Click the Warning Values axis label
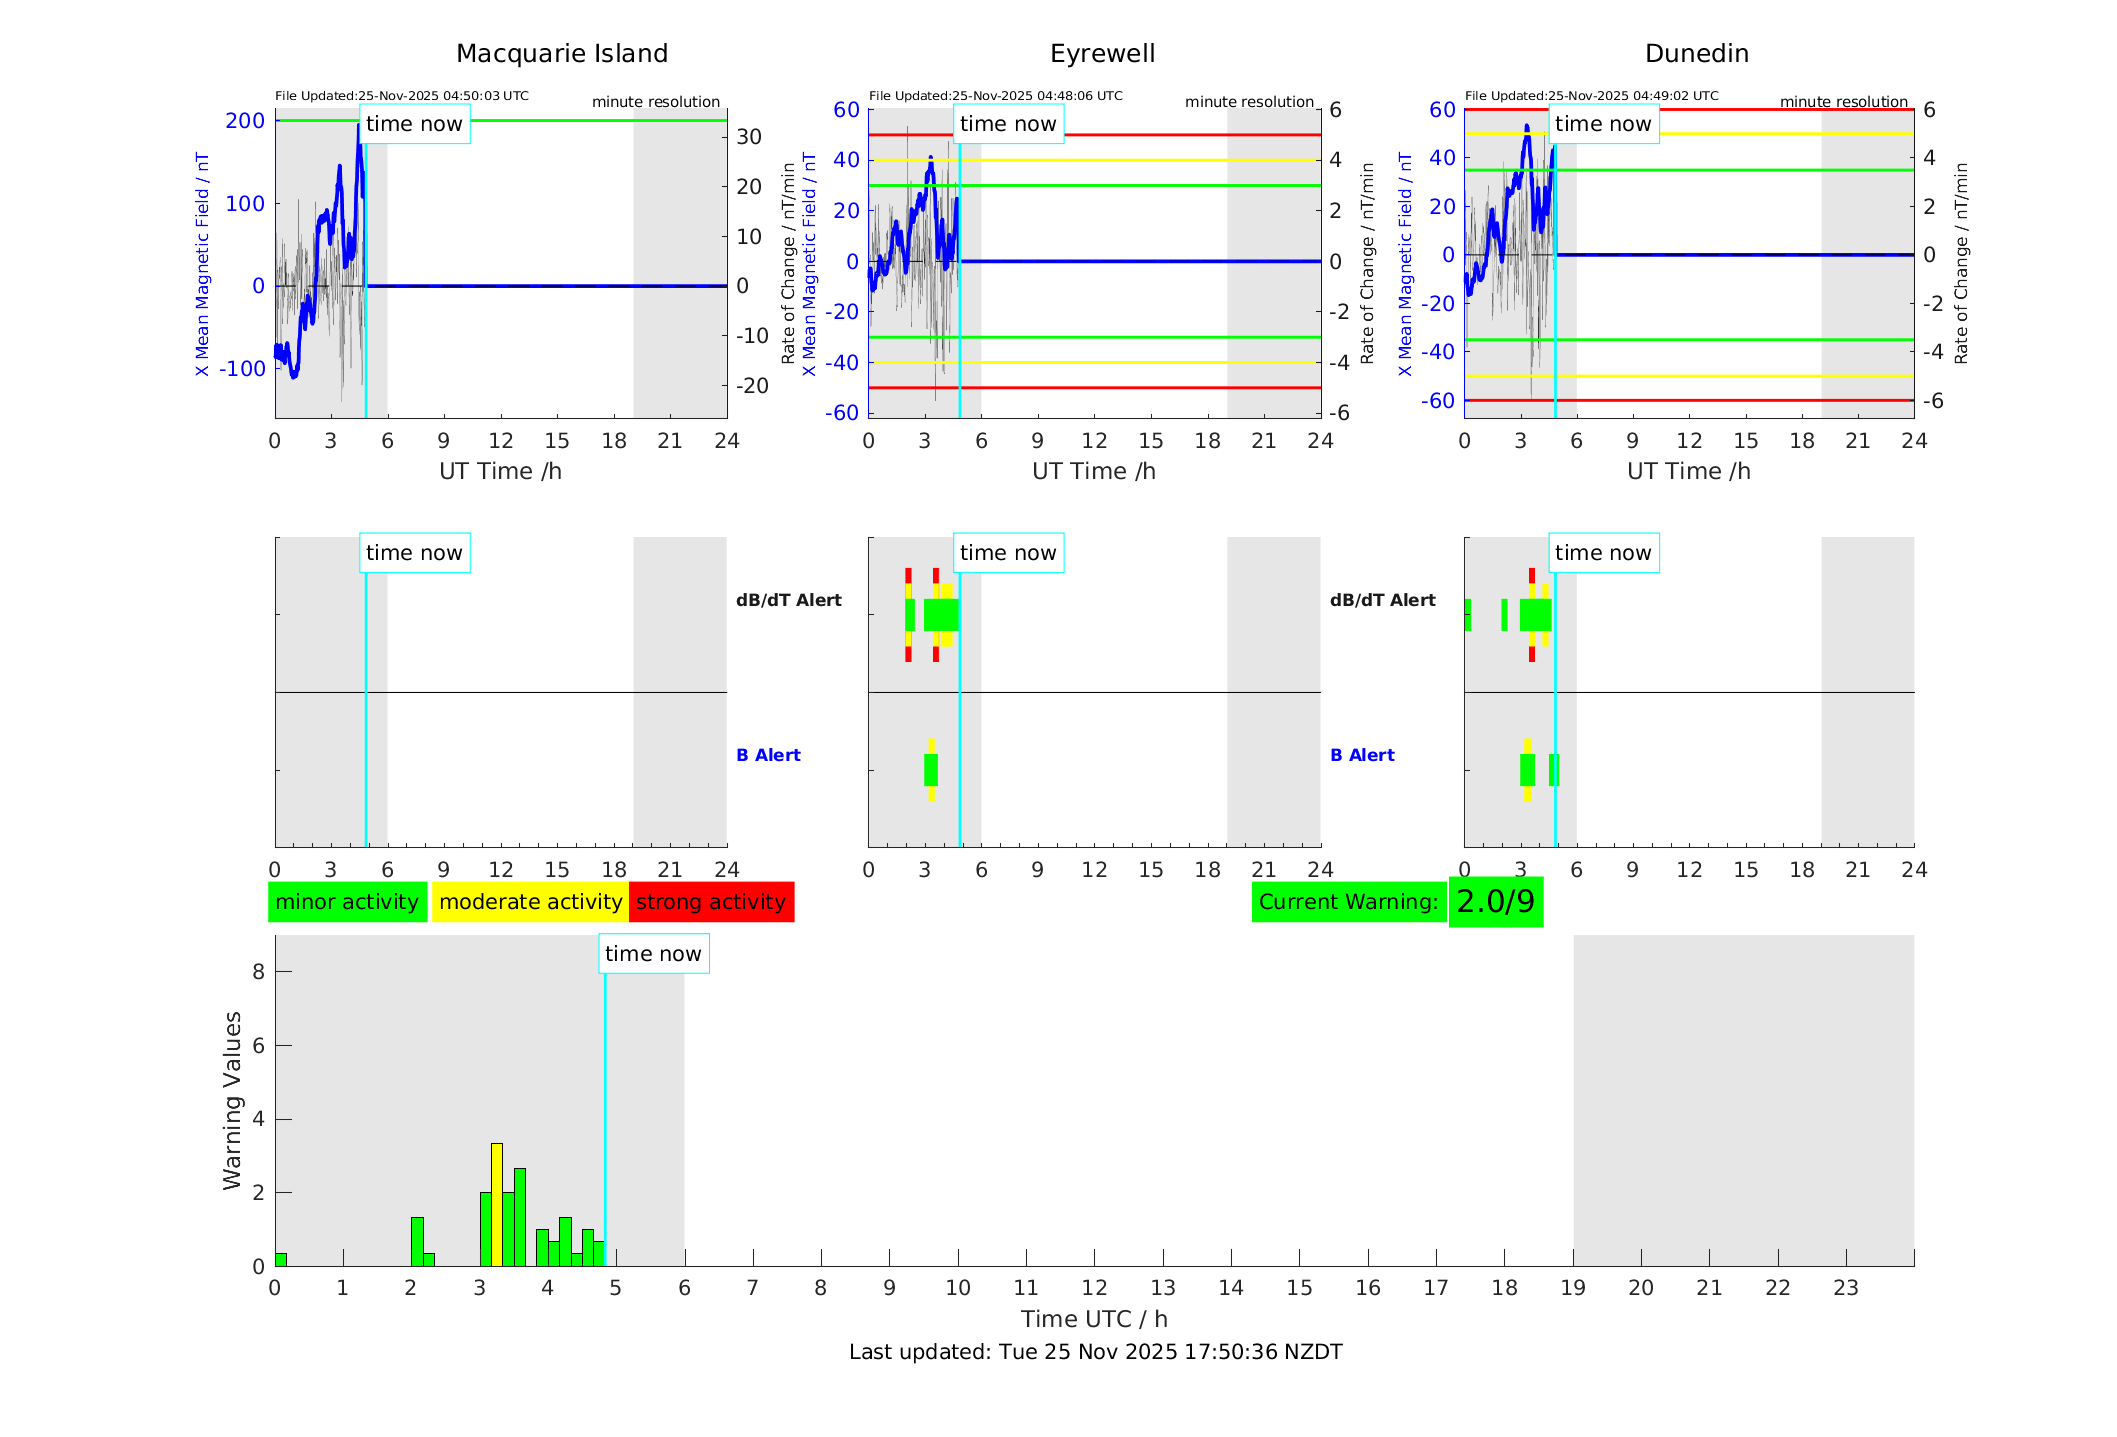Viewport: 2117px width, 1437px height. (x=232, y=1100)
